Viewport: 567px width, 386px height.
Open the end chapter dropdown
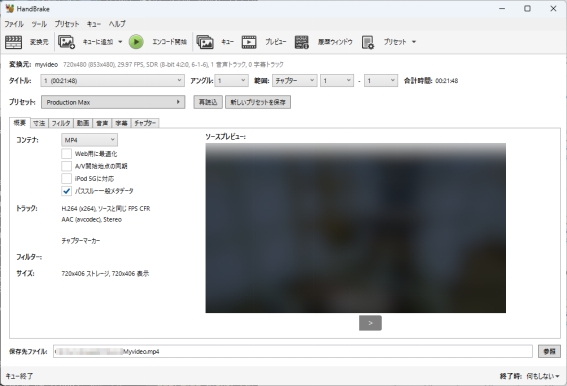(x=381, y=81)
